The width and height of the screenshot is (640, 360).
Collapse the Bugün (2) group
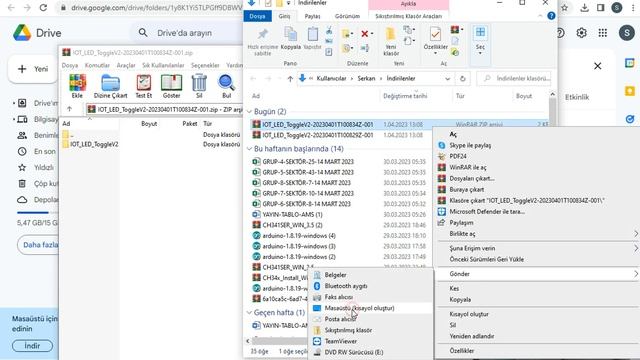pyautogui.click(x=250, y=111)
